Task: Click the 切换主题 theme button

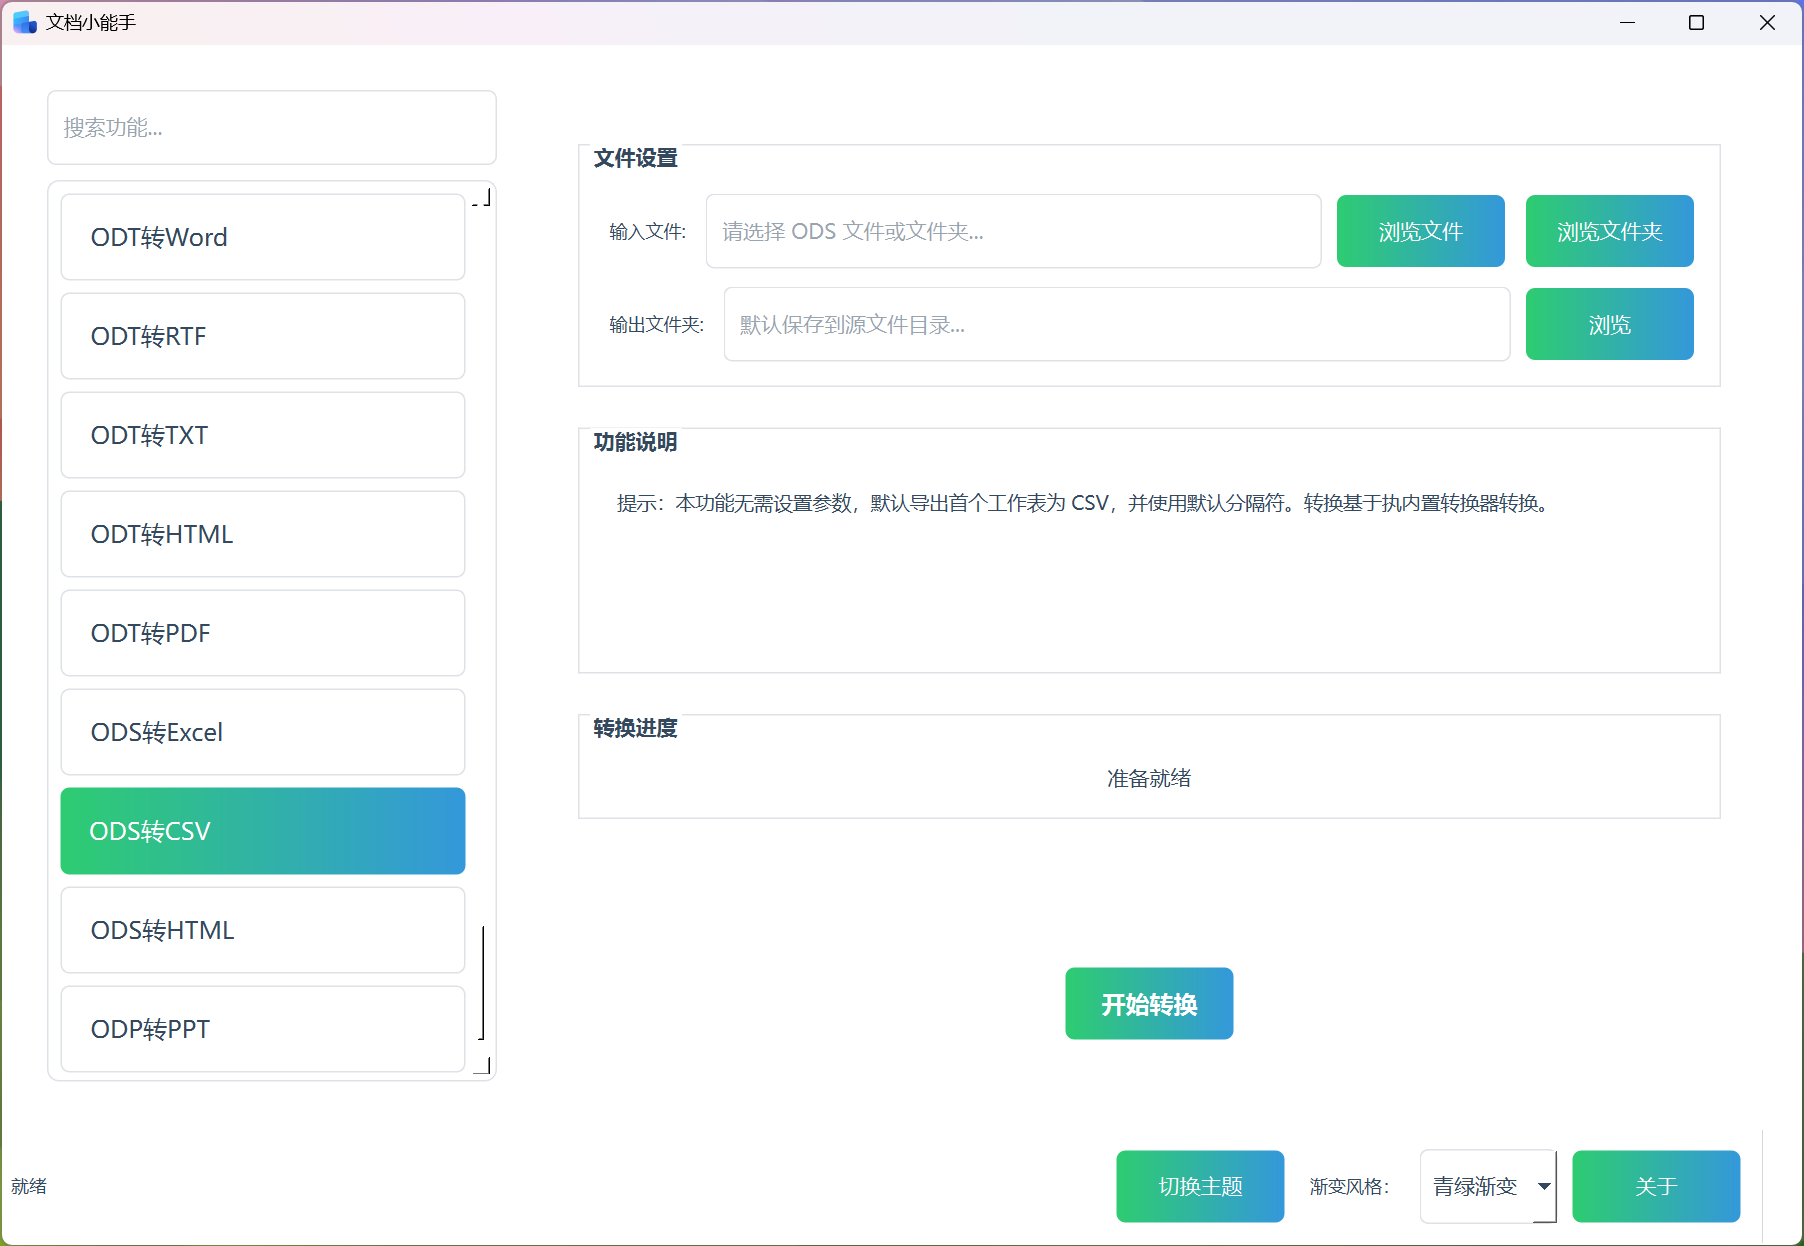Action: (1199, 1187)
